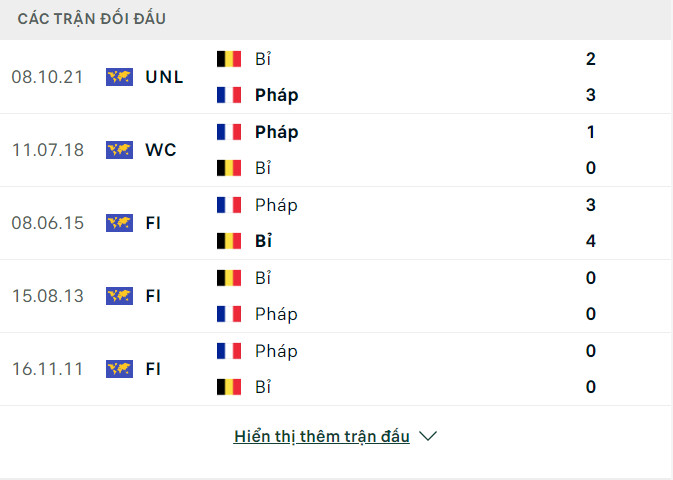Open the UNL competition label
The image size is (673, 480).
[x=164, y=77]
